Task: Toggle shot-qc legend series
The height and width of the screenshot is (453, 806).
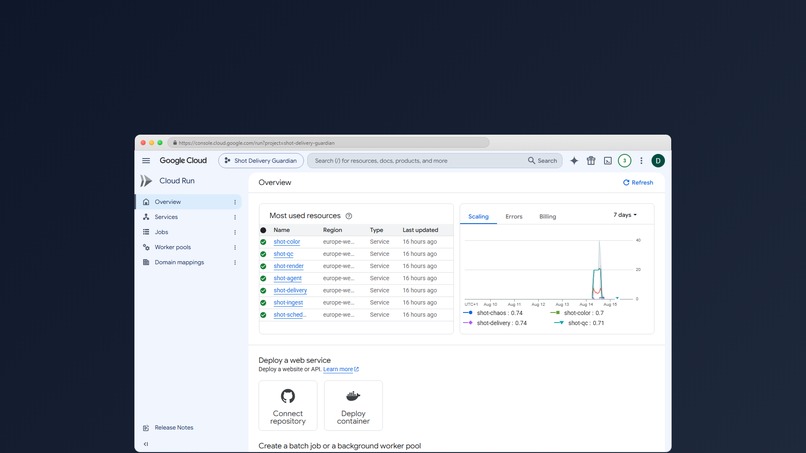Action: 579,323
